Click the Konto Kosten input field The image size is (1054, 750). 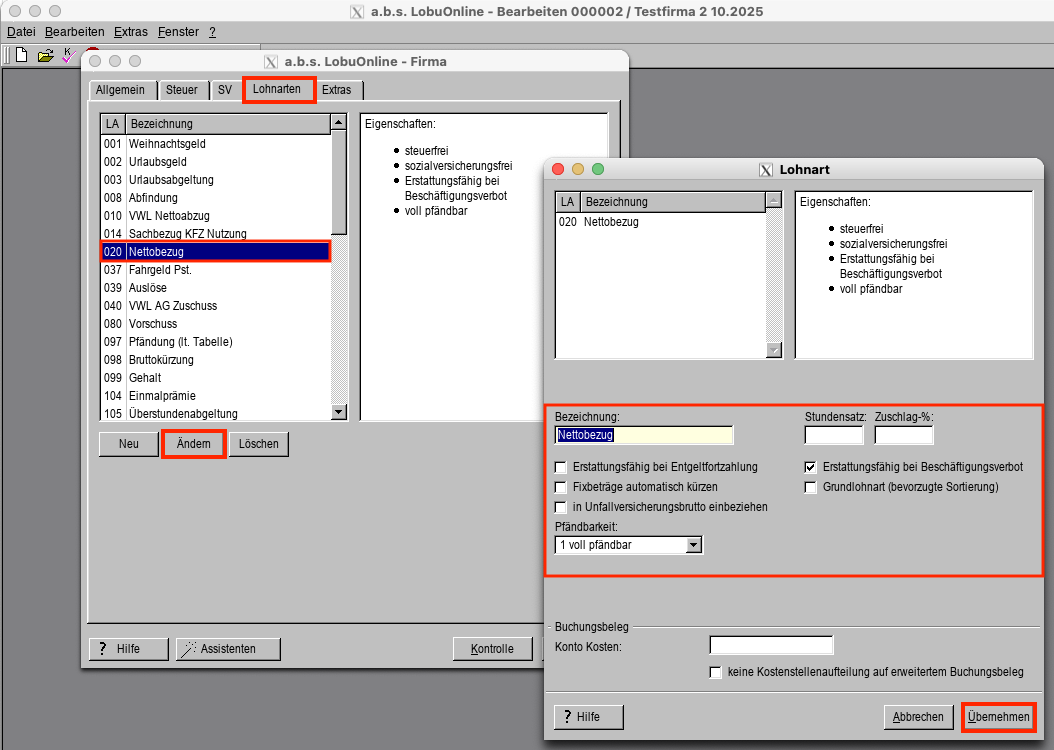click(770, 645)
